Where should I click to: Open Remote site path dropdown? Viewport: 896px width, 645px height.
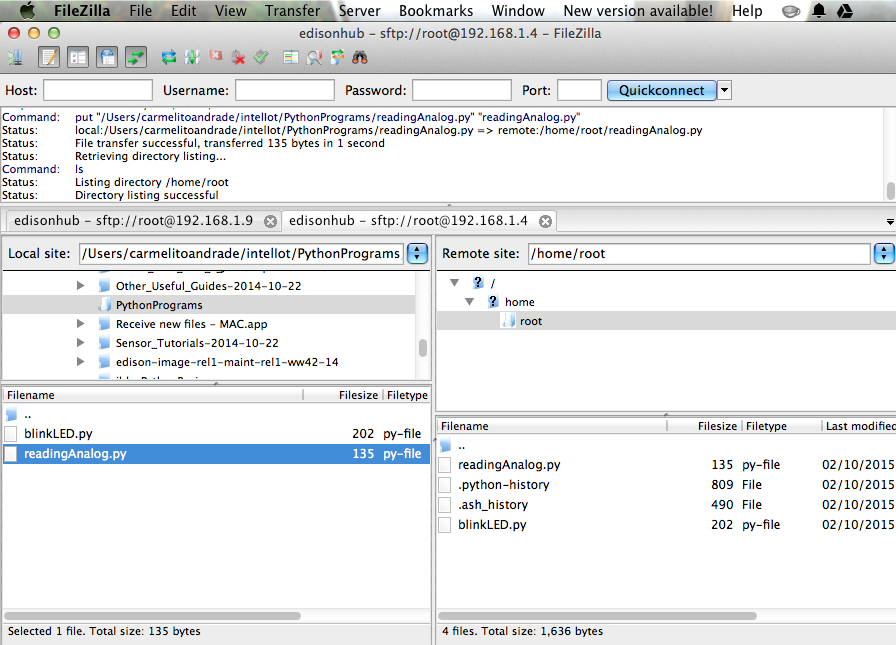pyautogui.click(x=884, y=253)
